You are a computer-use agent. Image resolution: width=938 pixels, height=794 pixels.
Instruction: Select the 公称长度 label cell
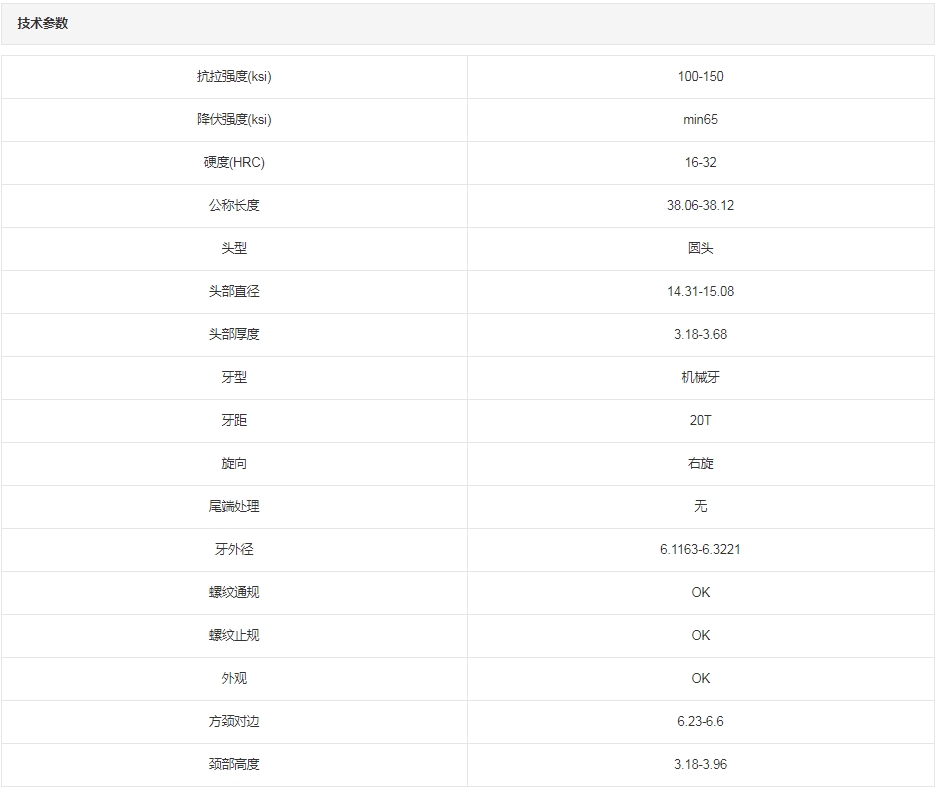pos(234,206)
